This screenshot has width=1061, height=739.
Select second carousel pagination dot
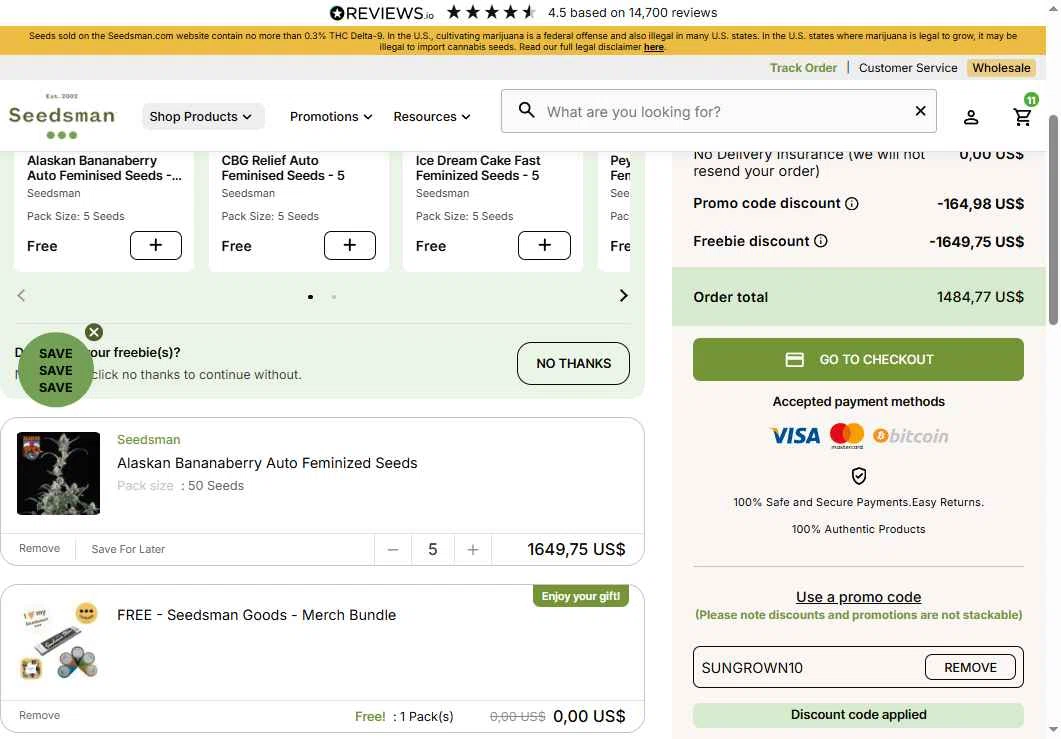(334, 296)
